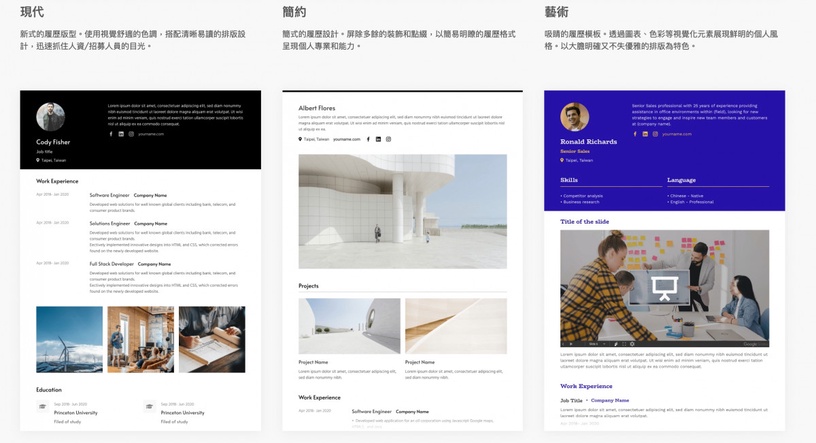Image resolution: width=816 pixels, height=443 pixels.
Task: Click the 簡約 template heading
Action: point(294,12)
